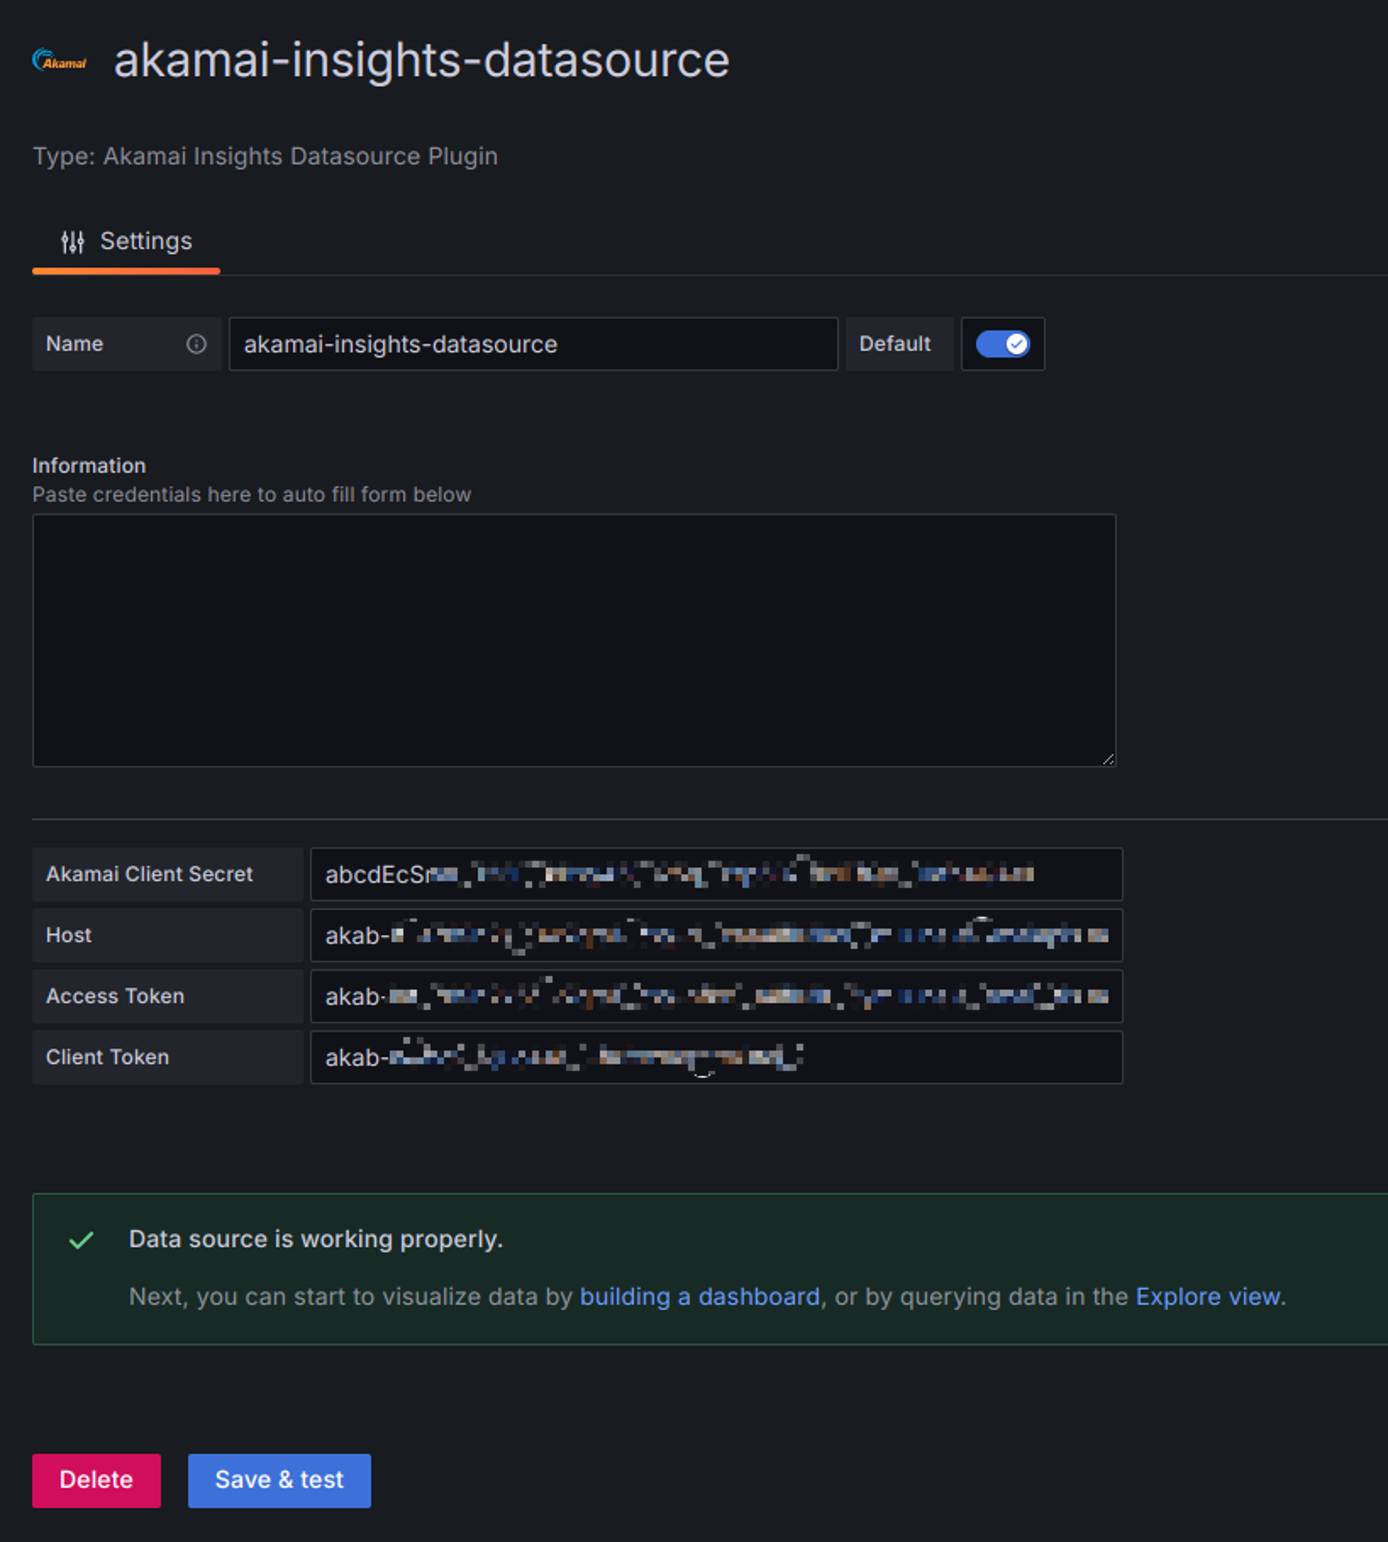Focus the Client Token input field
Screen dimensions: 1388x1542
[715, 1057]
